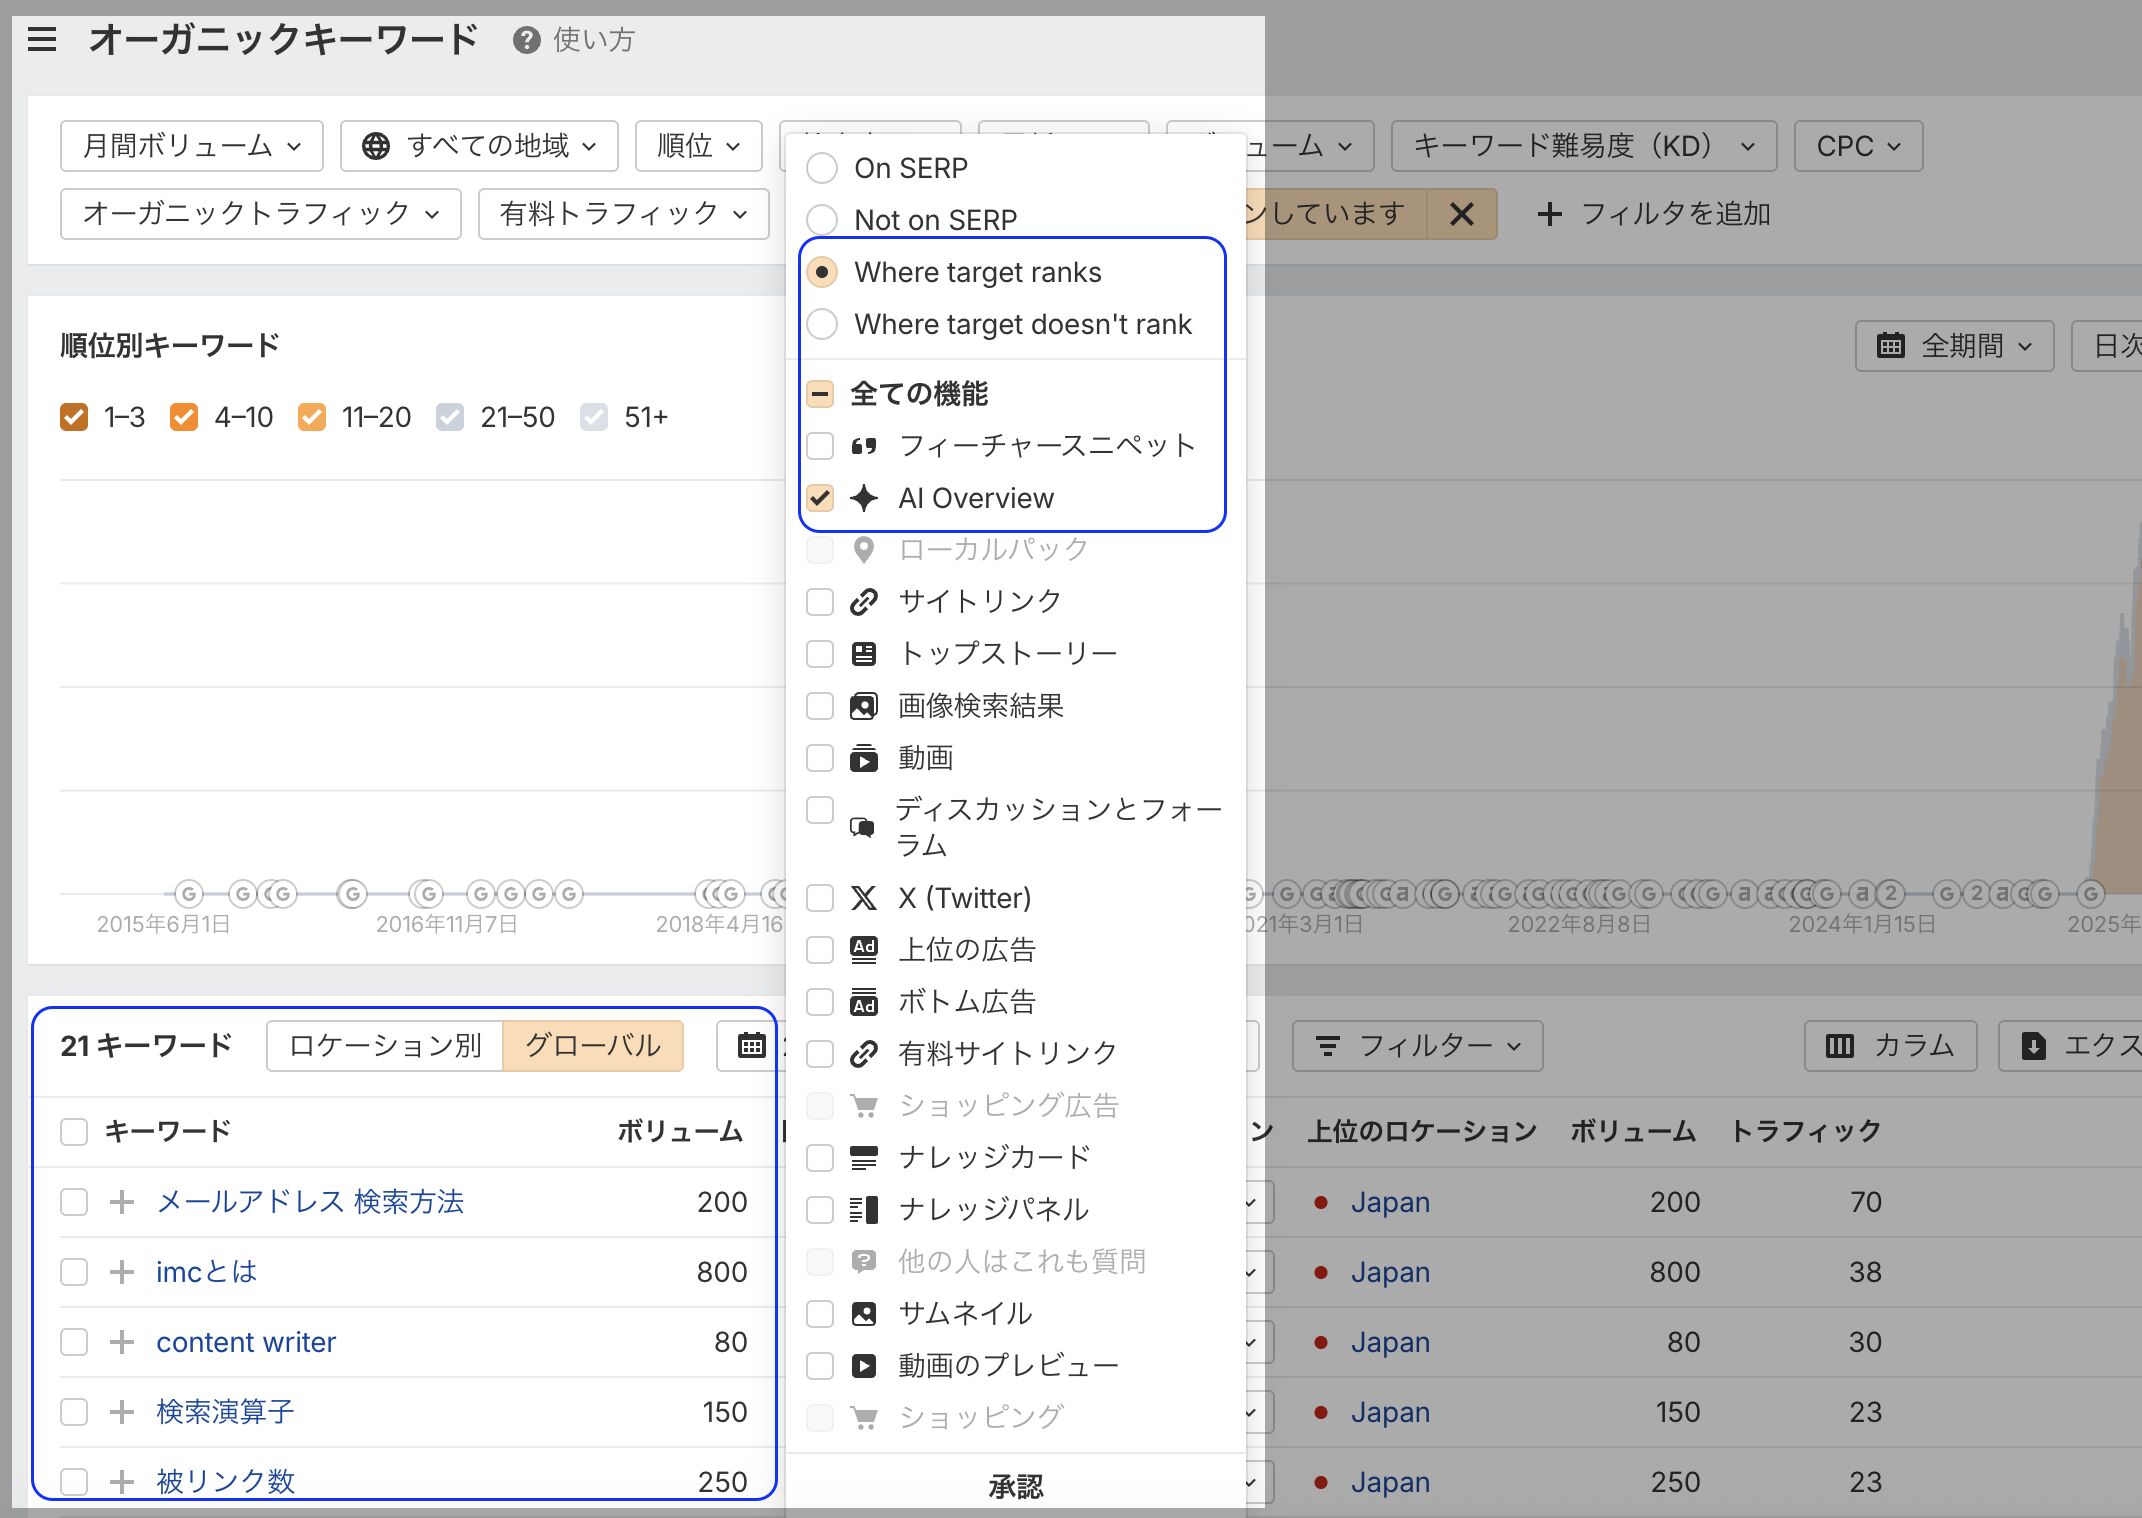Open the hamburger menu icon
This screenshot has width=2142, height=1518.
42,40
